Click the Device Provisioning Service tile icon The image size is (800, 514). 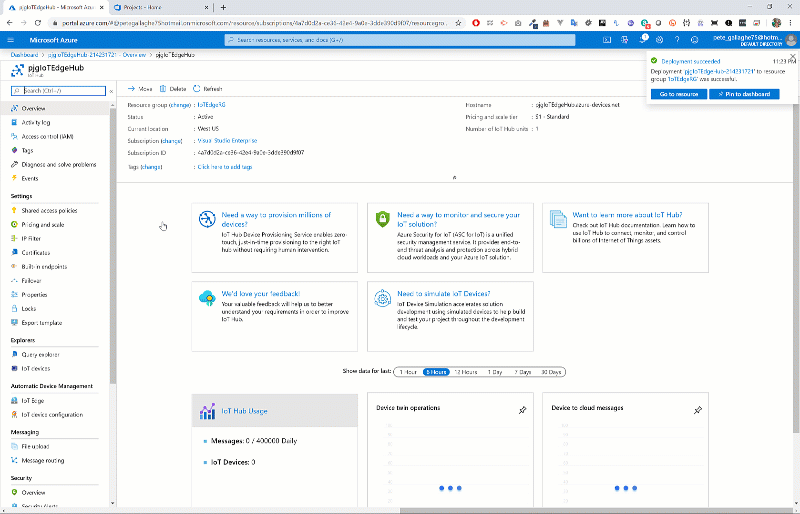click(x=207, y=219)
